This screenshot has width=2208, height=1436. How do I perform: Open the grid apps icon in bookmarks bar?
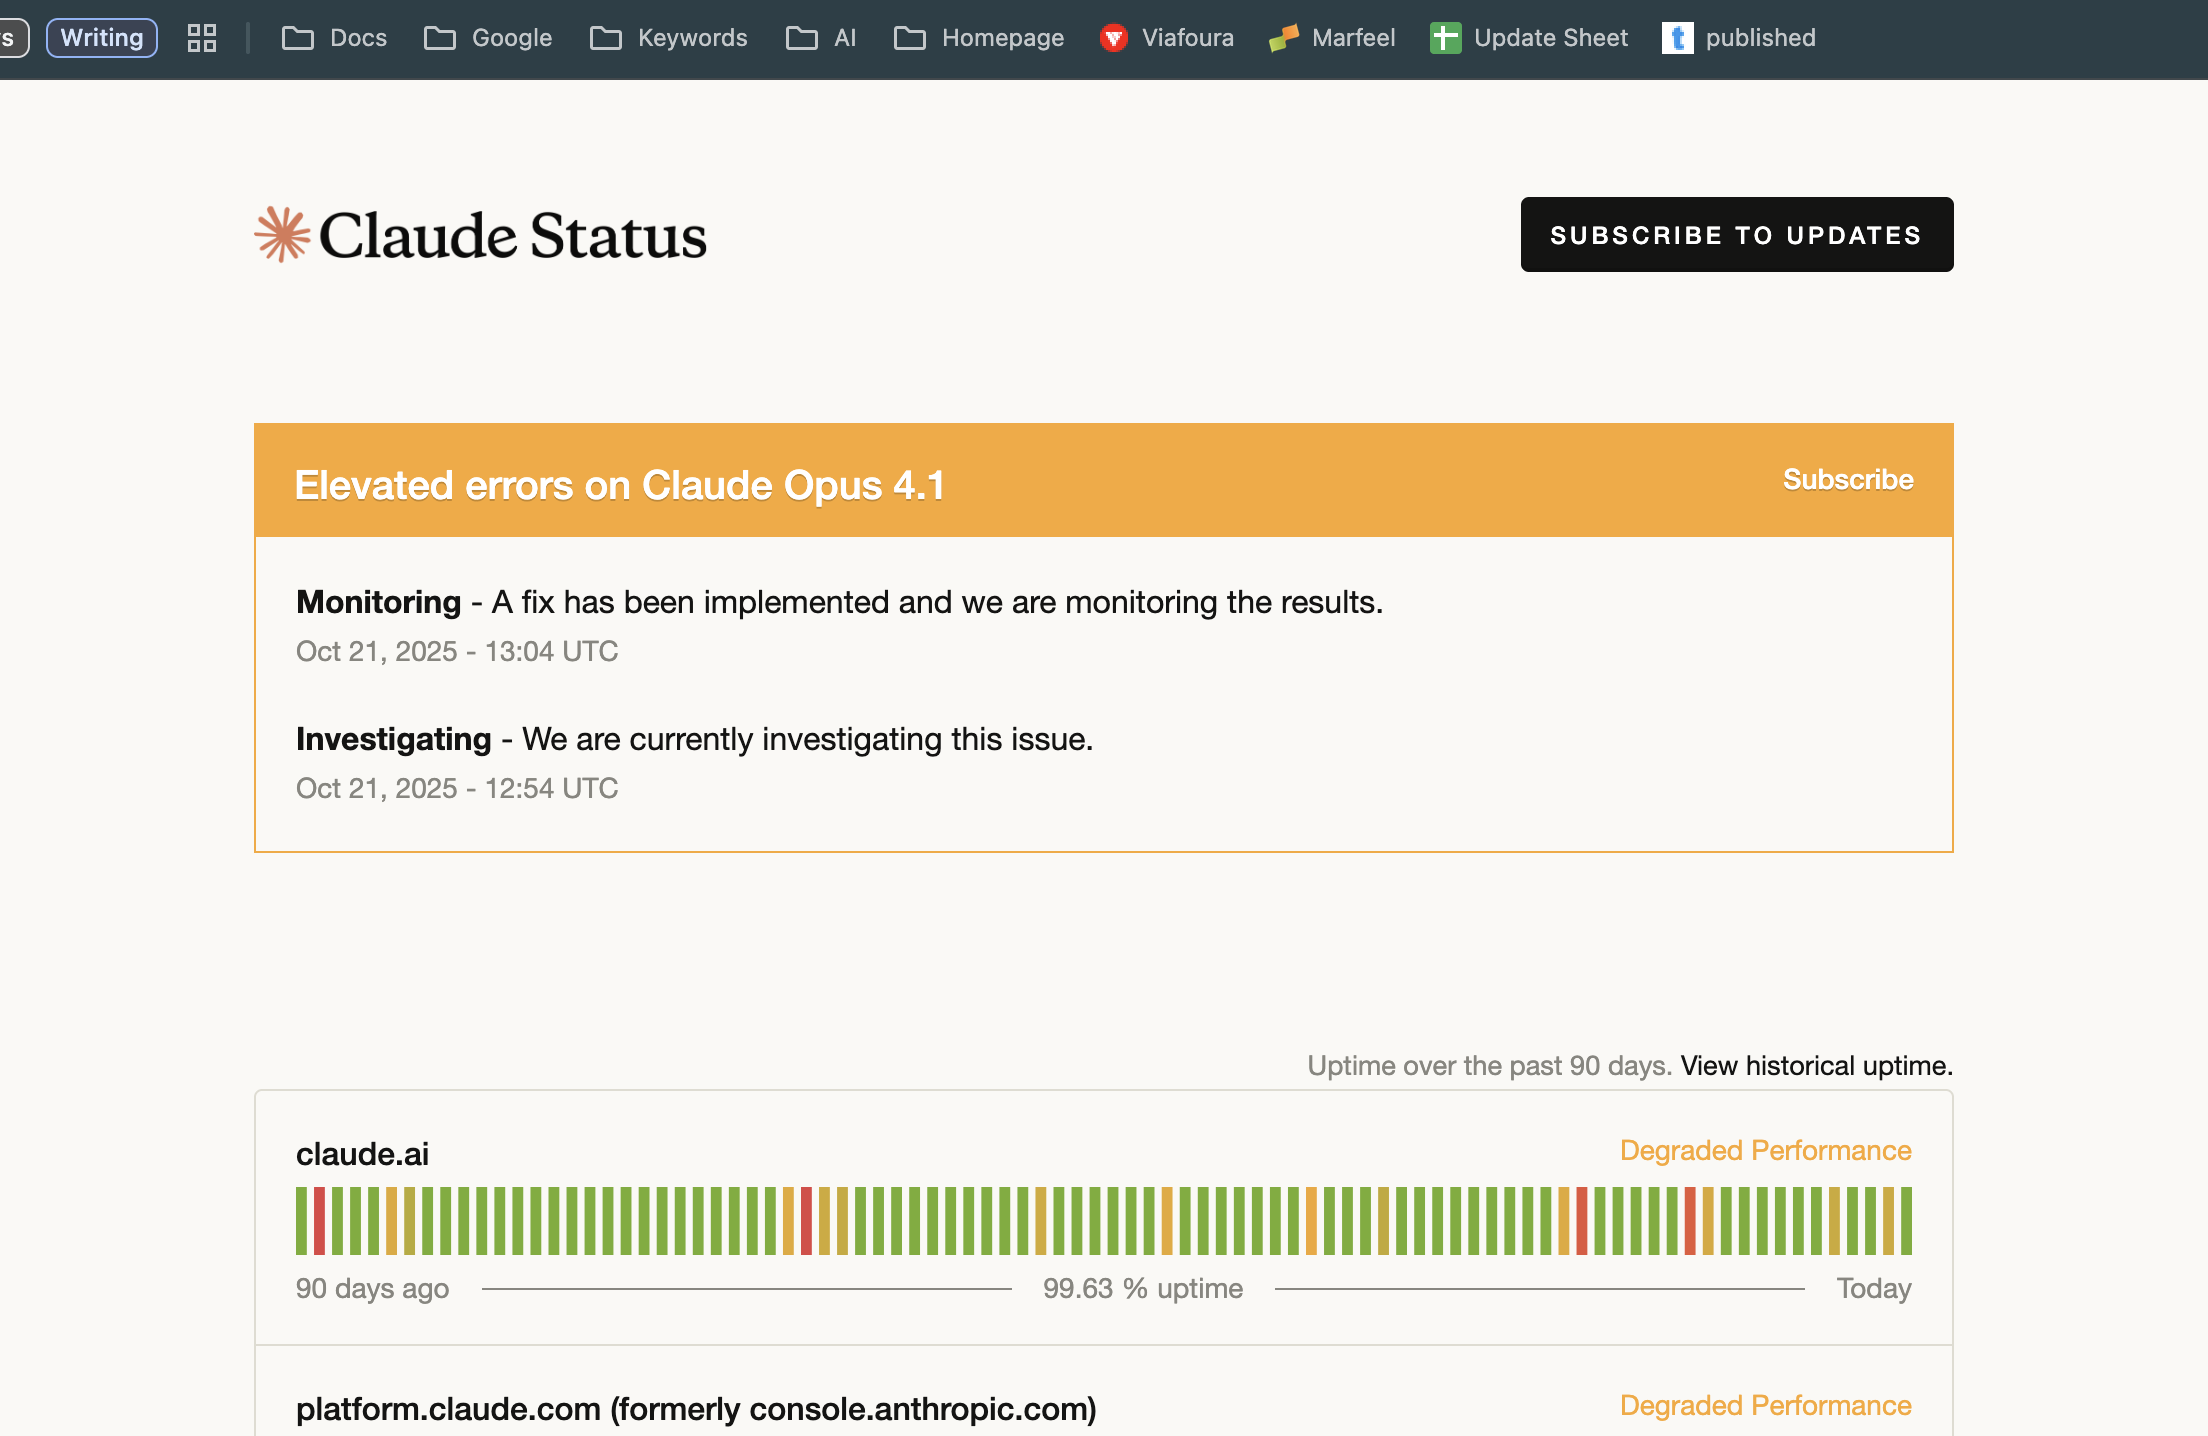(202, 38)
